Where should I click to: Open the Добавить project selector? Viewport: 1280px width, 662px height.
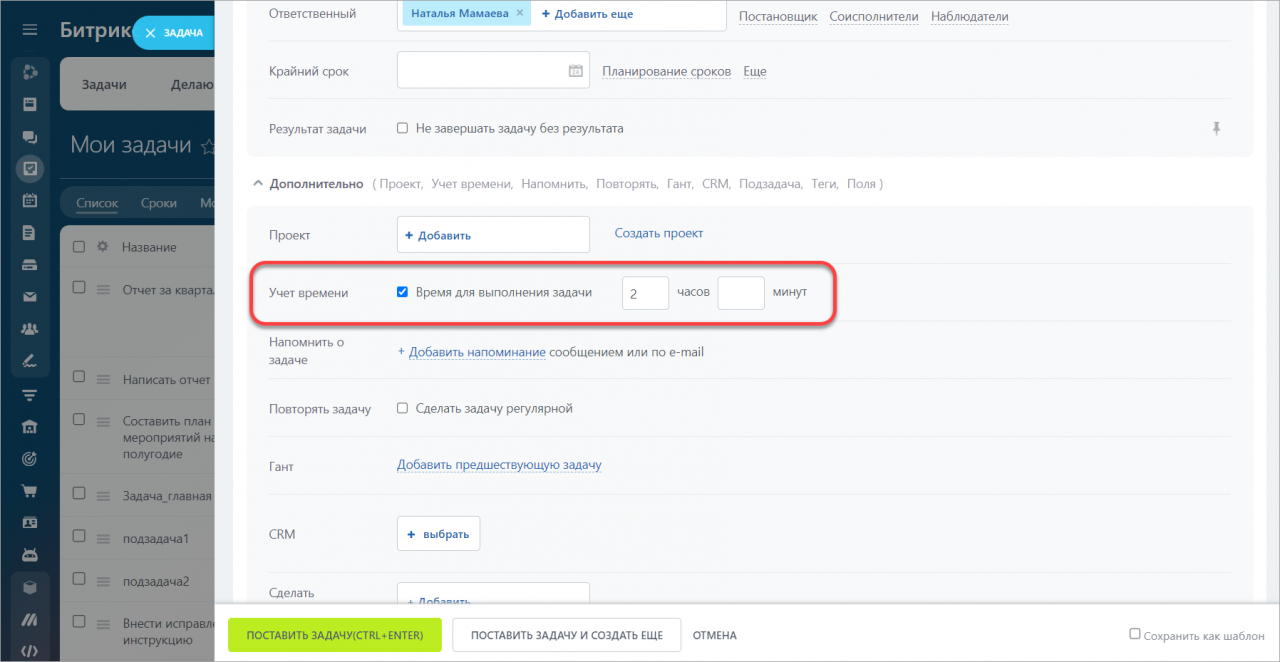pyautogui.click(x=493, y=235)
